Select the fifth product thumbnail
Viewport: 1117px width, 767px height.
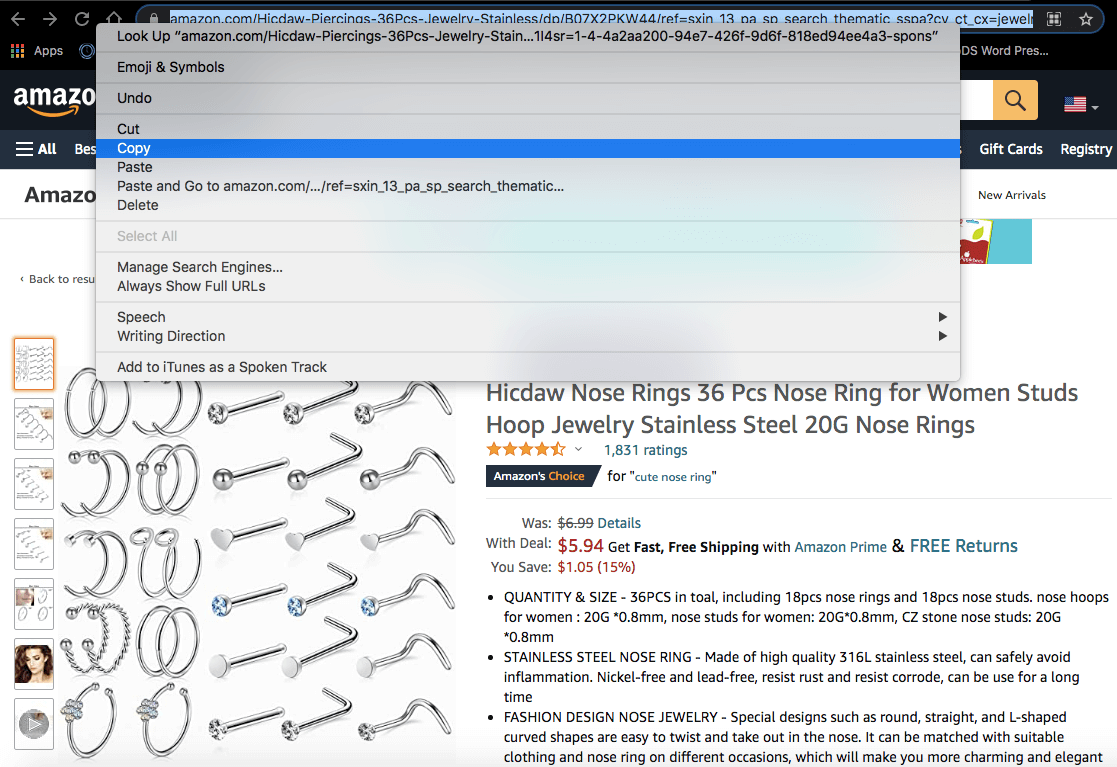[33, 604]
